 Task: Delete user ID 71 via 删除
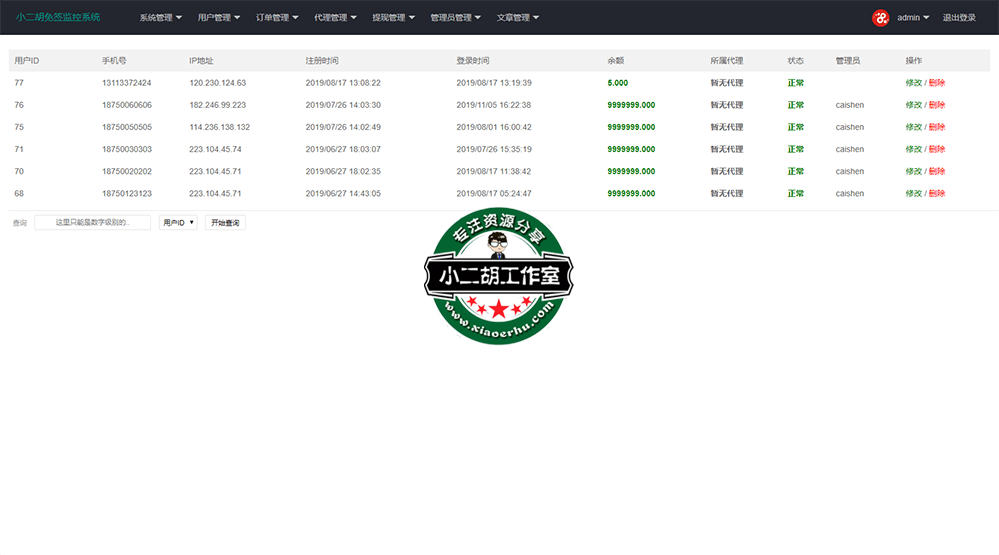click(937, 149)
